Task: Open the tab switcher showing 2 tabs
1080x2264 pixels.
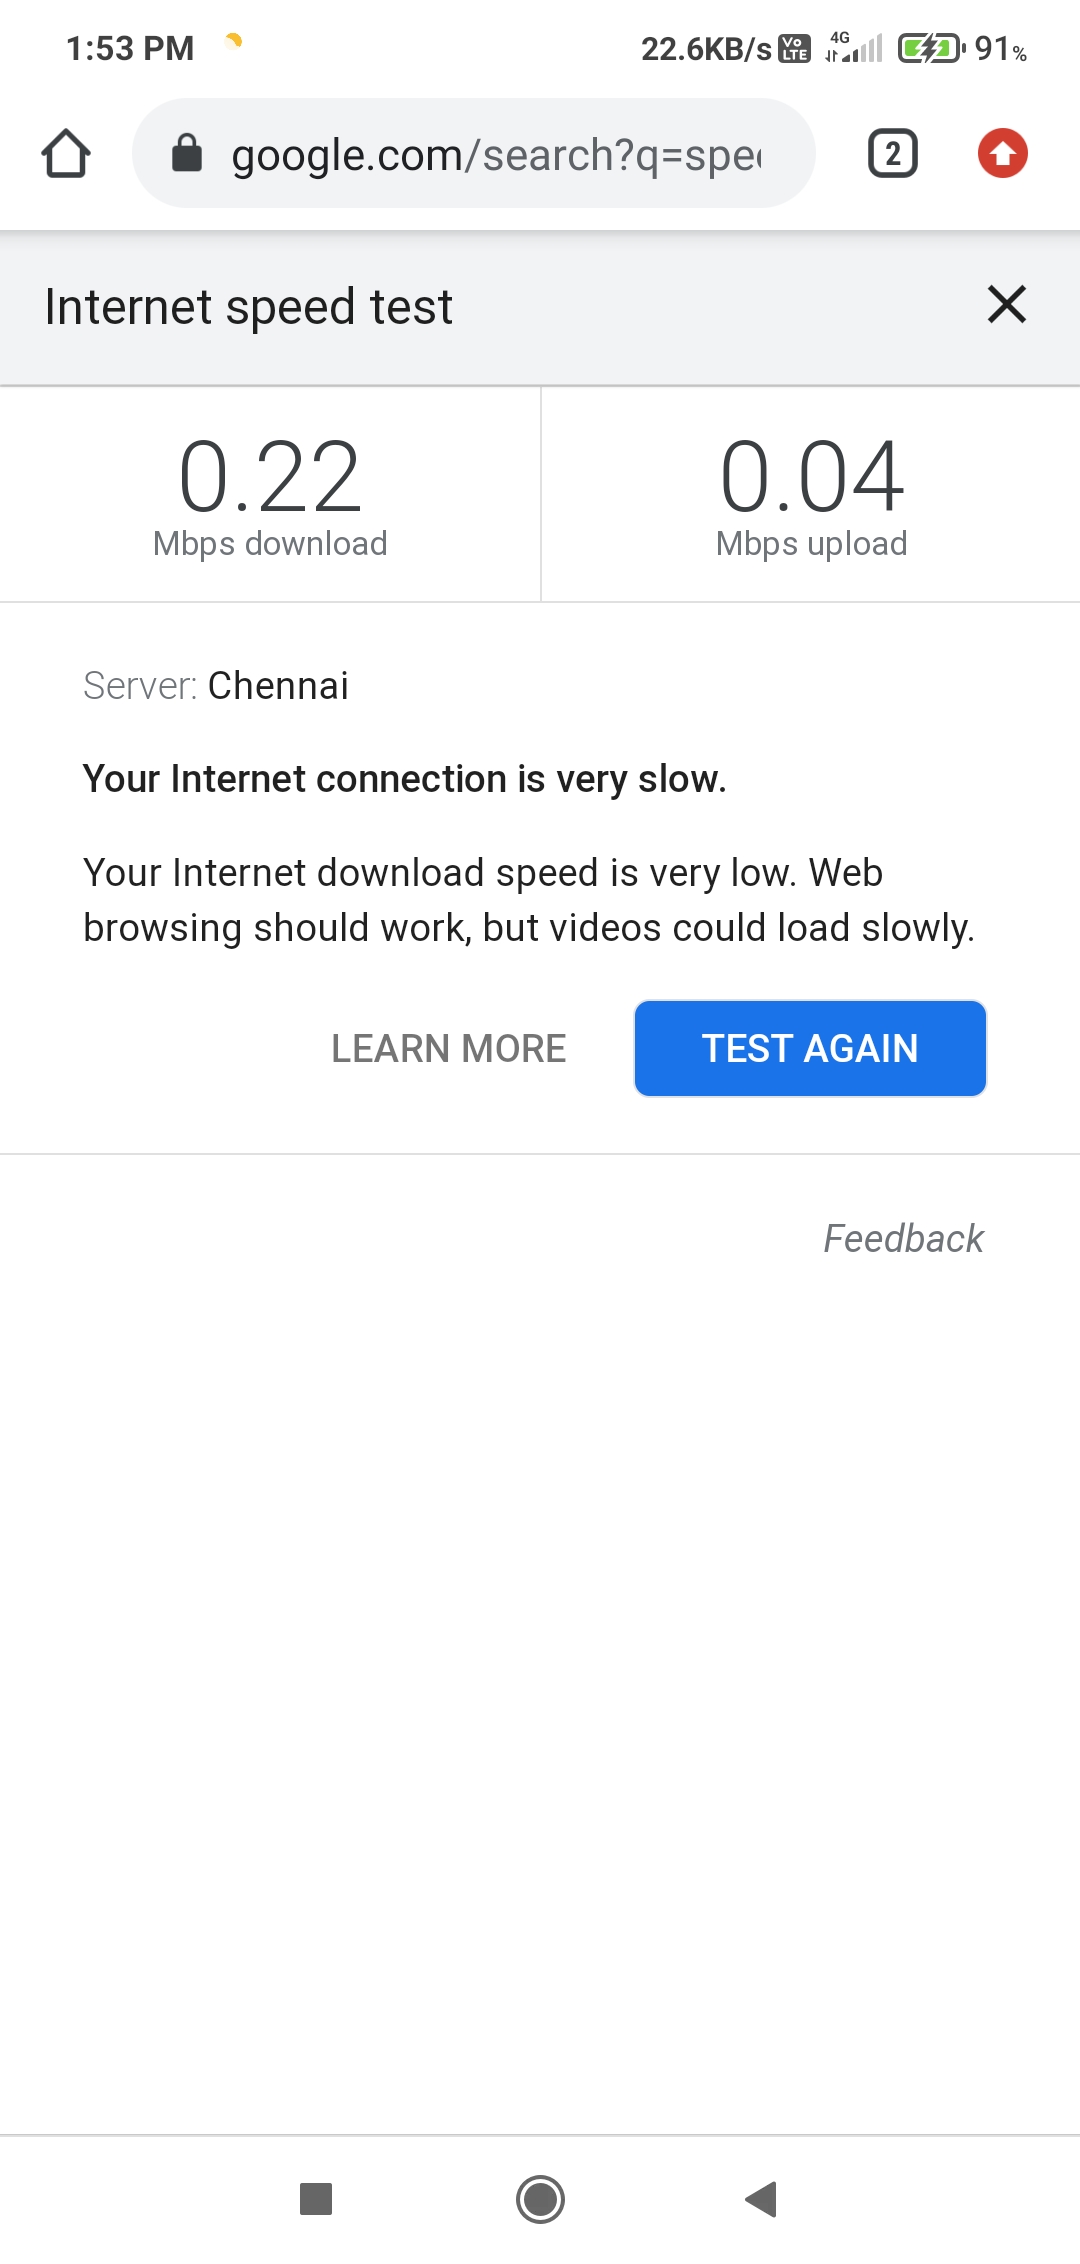Action: 893,154
